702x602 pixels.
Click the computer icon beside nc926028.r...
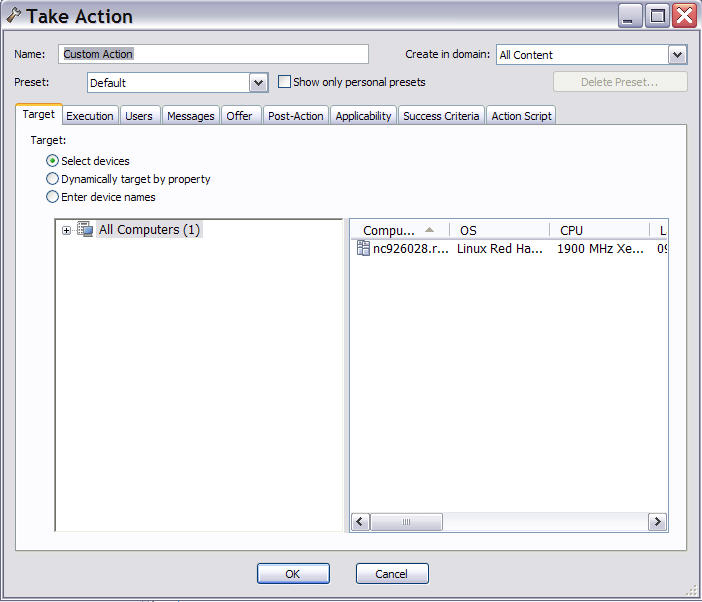point(363,248)
